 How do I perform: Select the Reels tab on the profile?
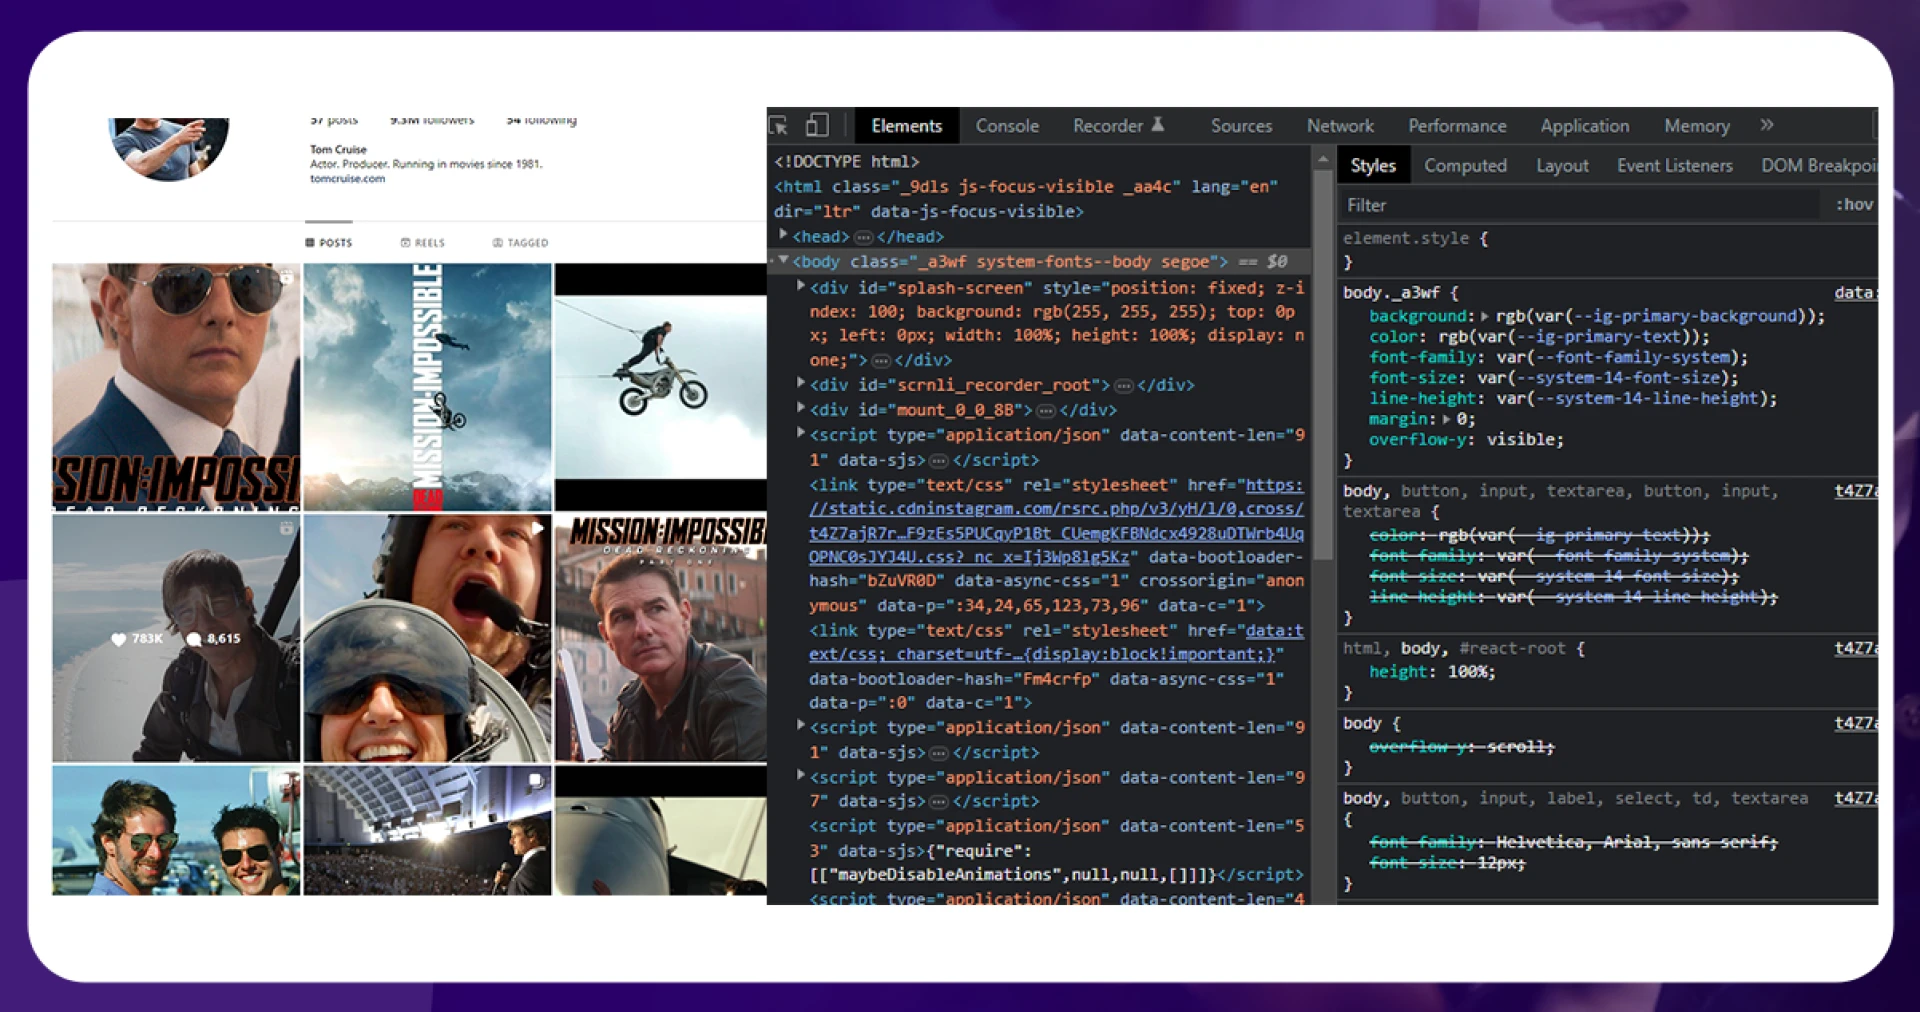(x=423, y=243)
